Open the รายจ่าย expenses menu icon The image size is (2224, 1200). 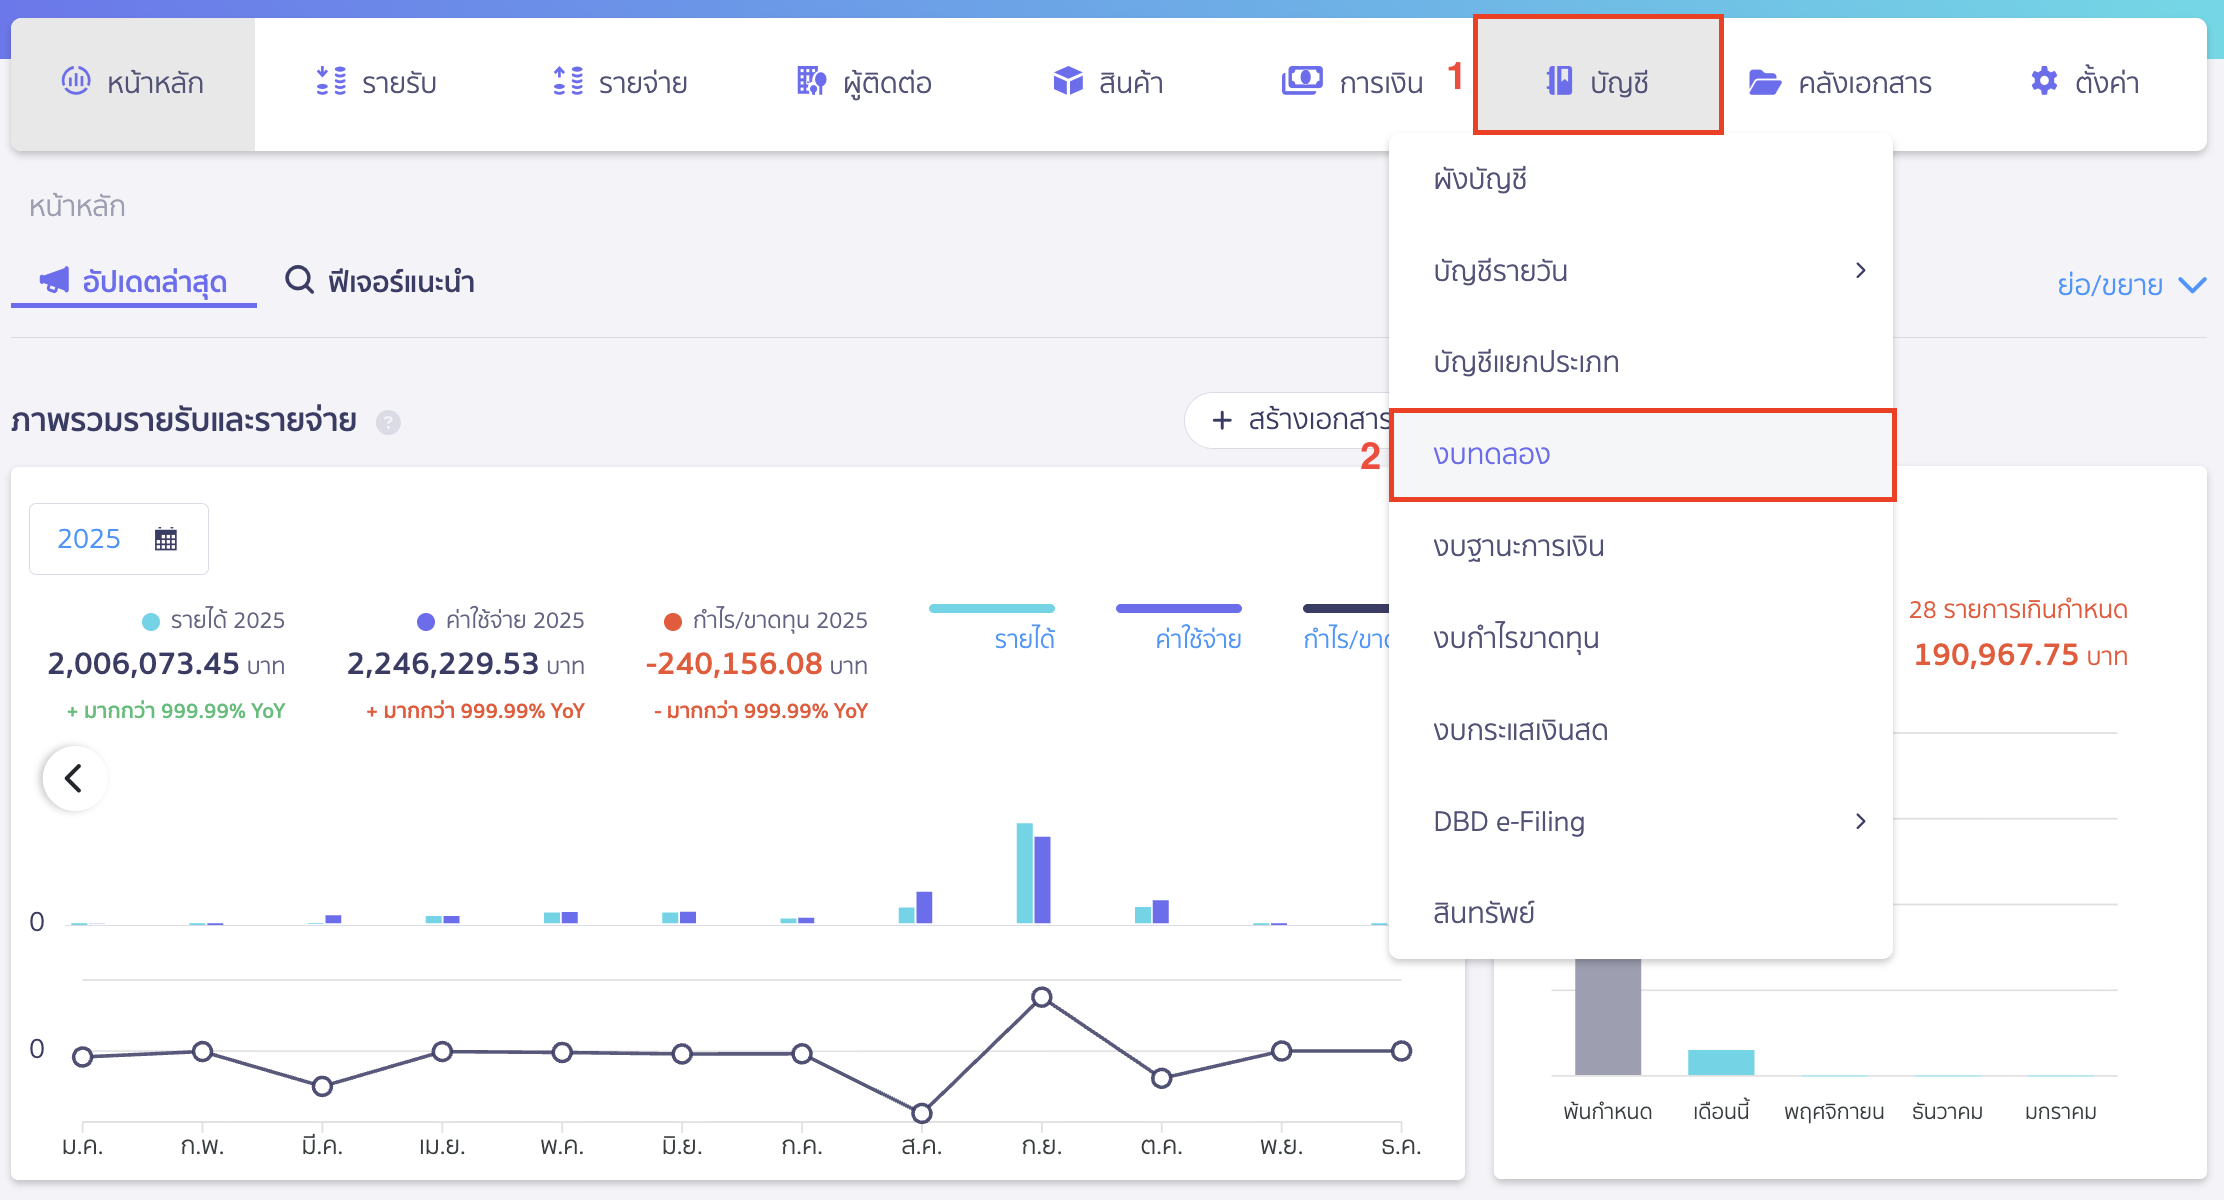pos(568,81)
